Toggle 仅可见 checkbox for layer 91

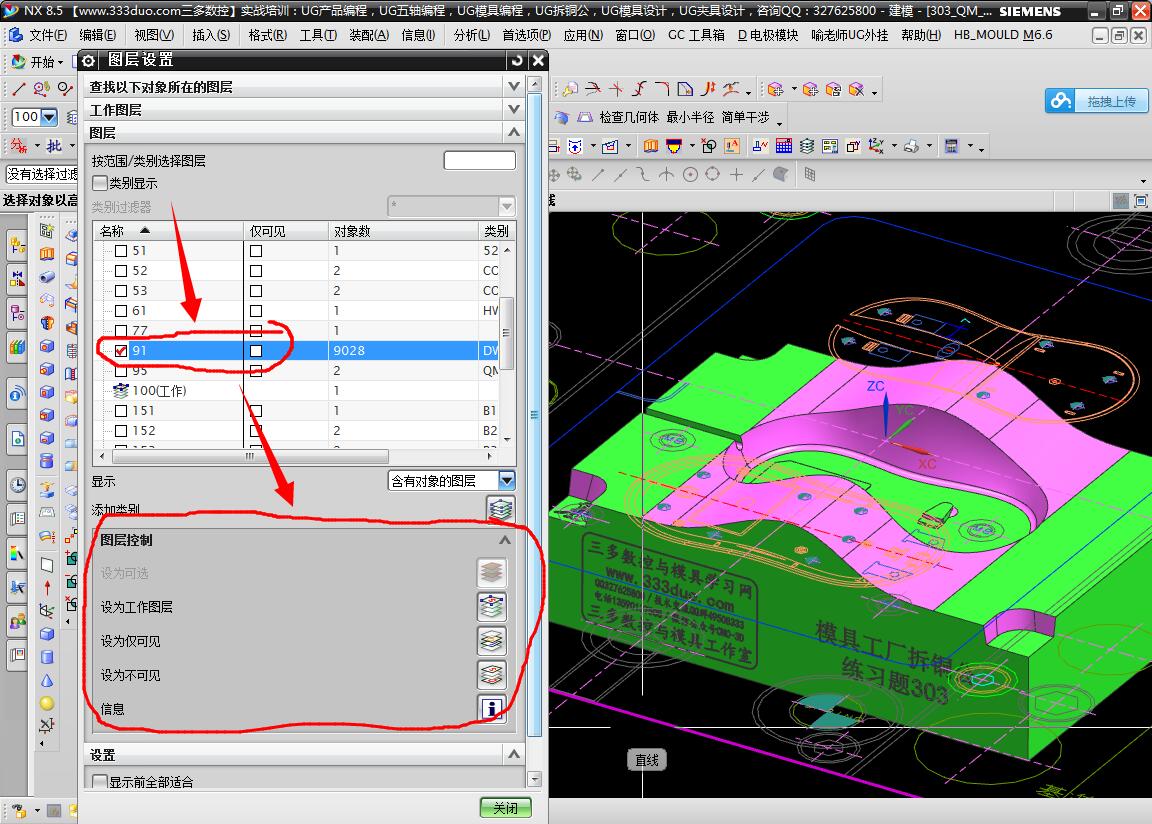(x=256, y=350)
